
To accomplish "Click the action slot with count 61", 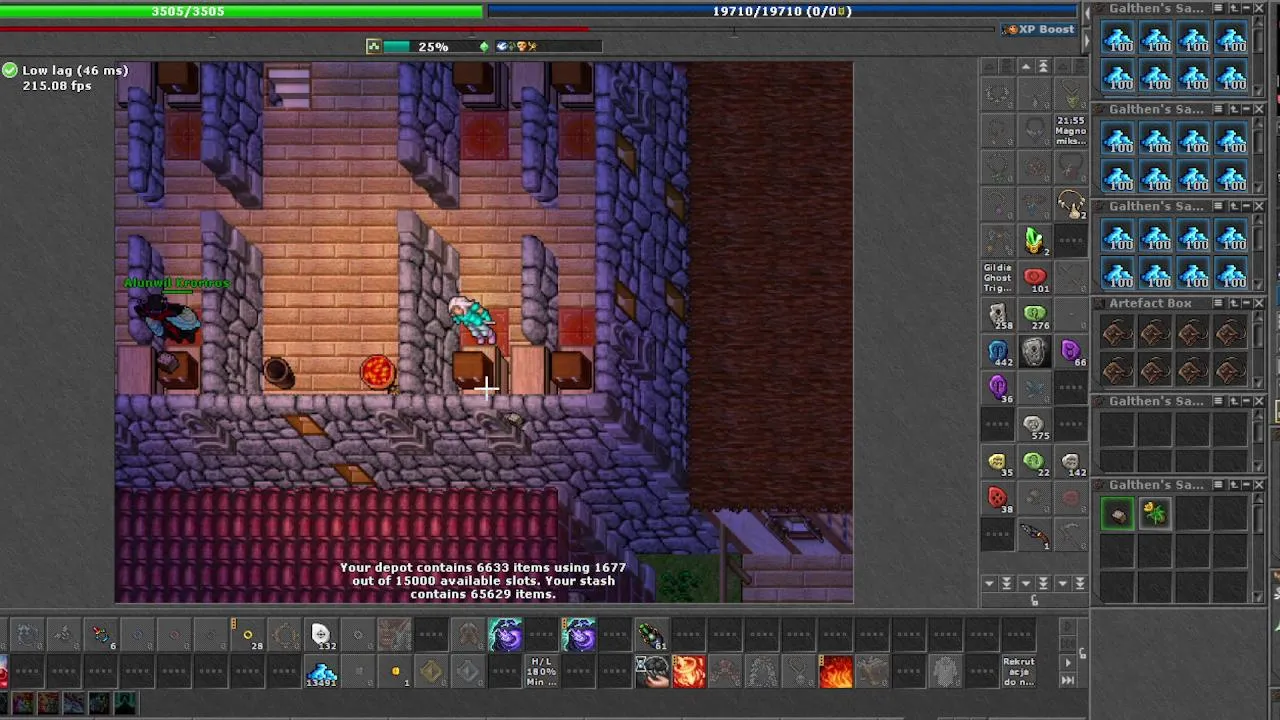I will [x=651, y=635].
